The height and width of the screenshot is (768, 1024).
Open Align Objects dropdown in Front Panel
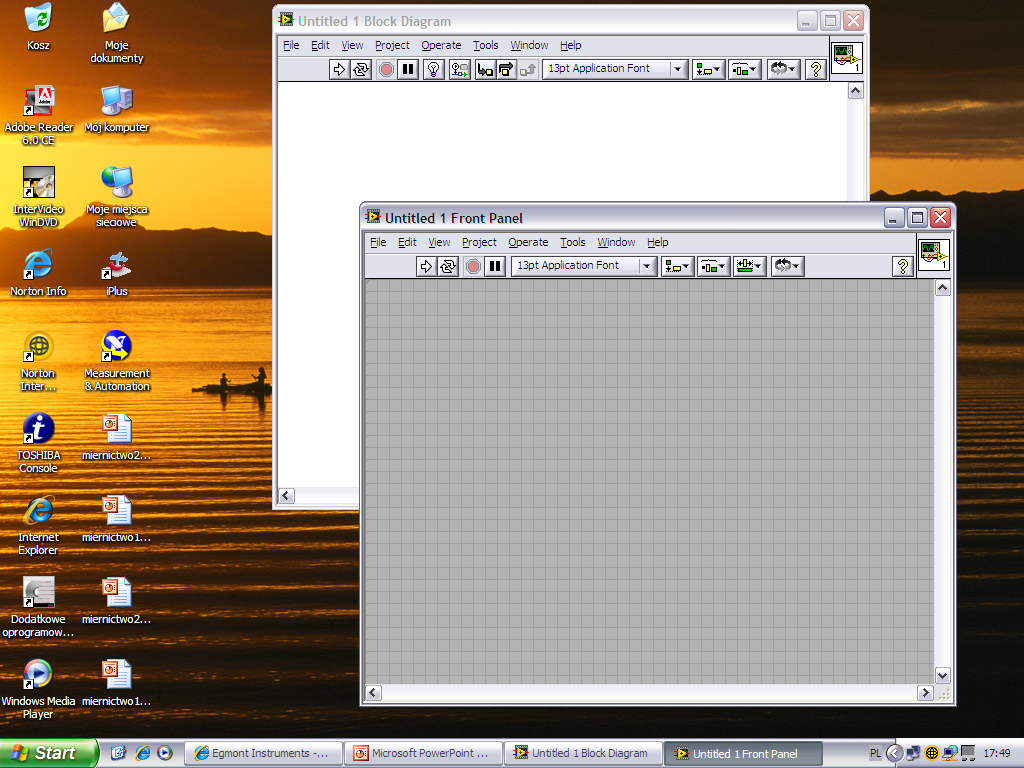(677, 266)
